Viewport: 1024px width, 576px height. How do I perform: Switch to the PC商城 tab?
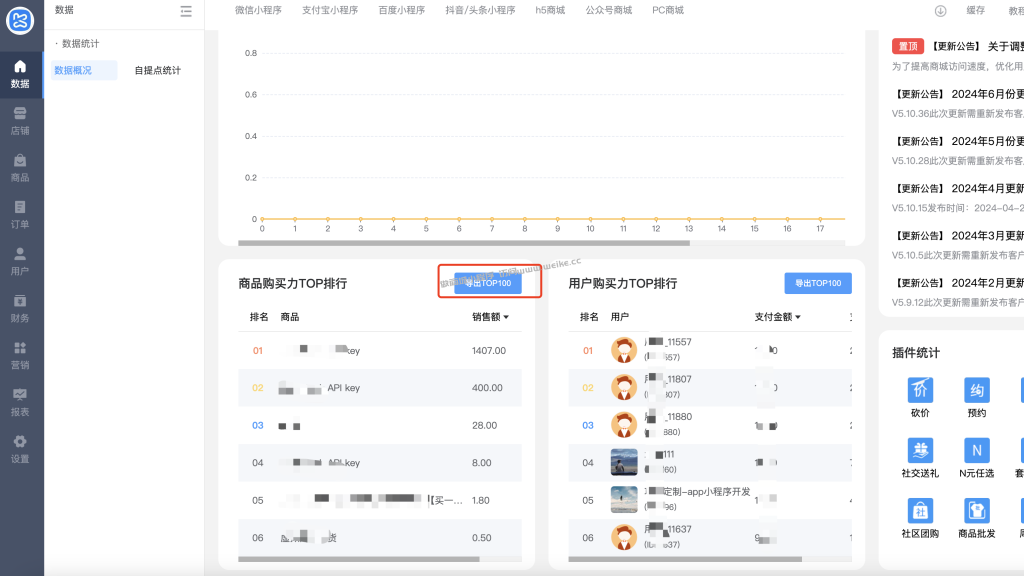(x=667, y=10)
